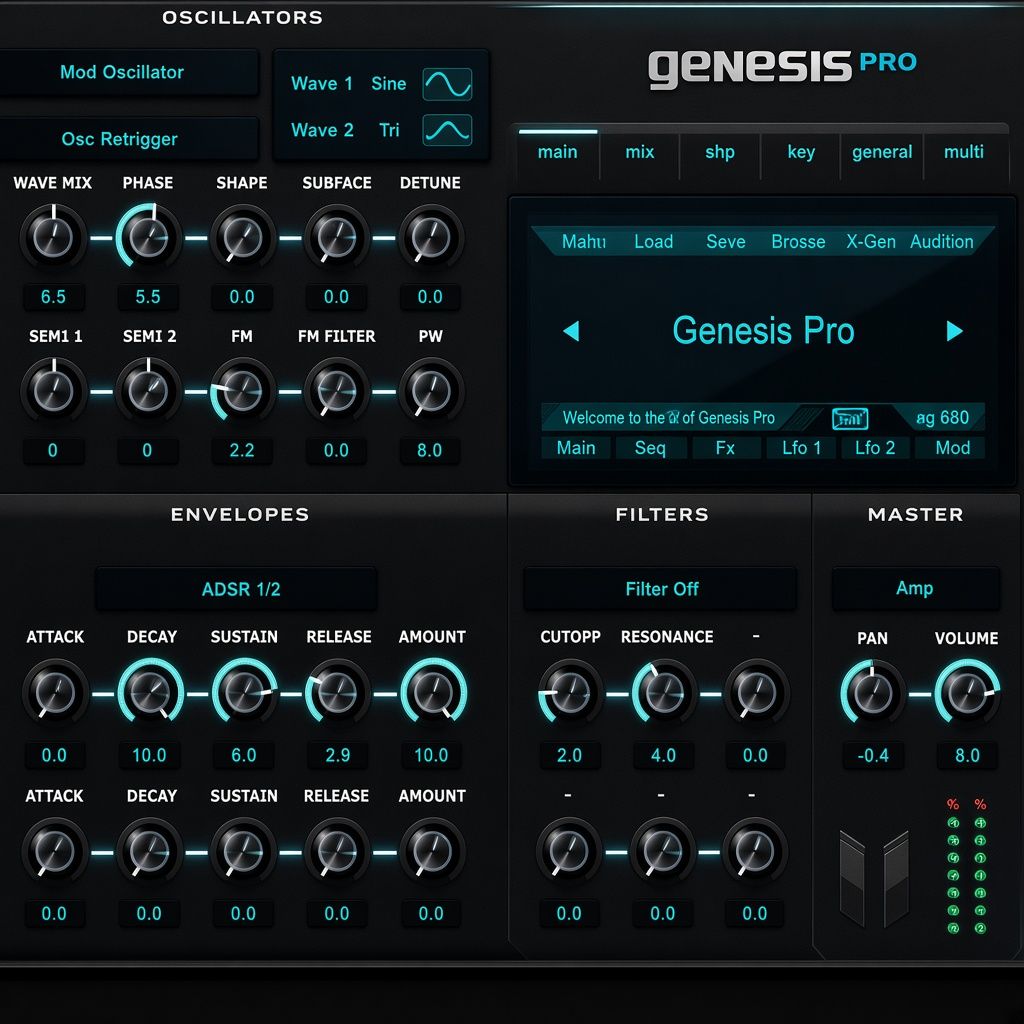Click the Audition button
The image size is (1024, 1024).
pos(942,242)
